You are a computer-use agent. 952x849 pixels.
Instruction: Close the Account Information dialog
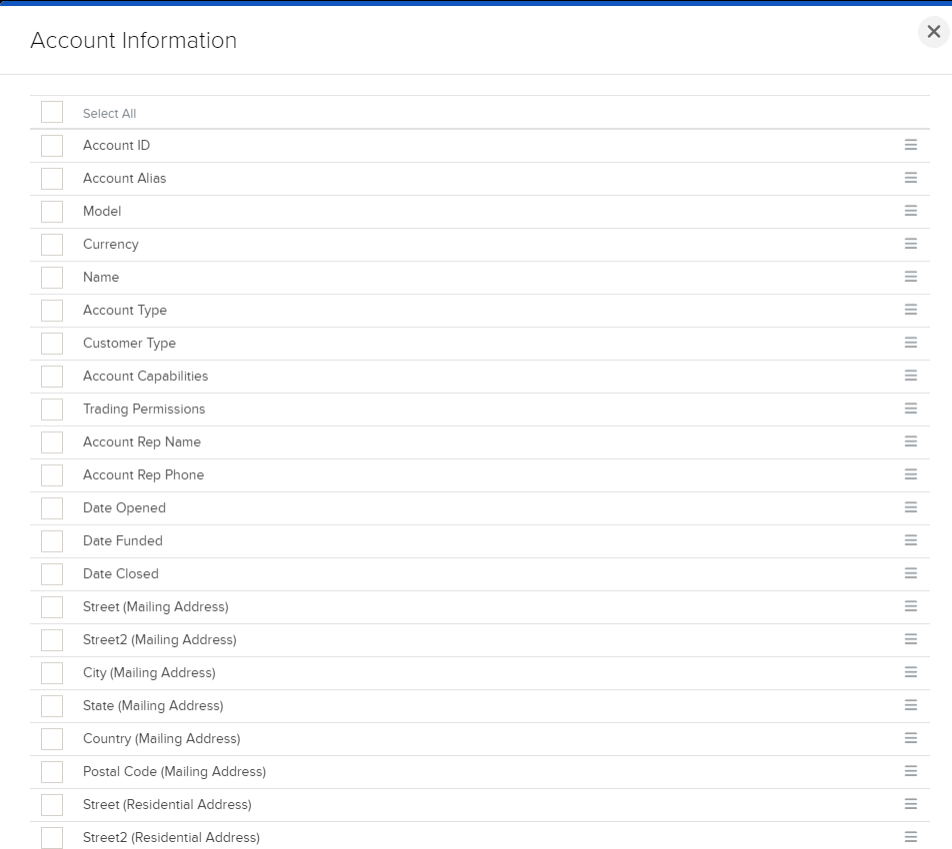934,32
